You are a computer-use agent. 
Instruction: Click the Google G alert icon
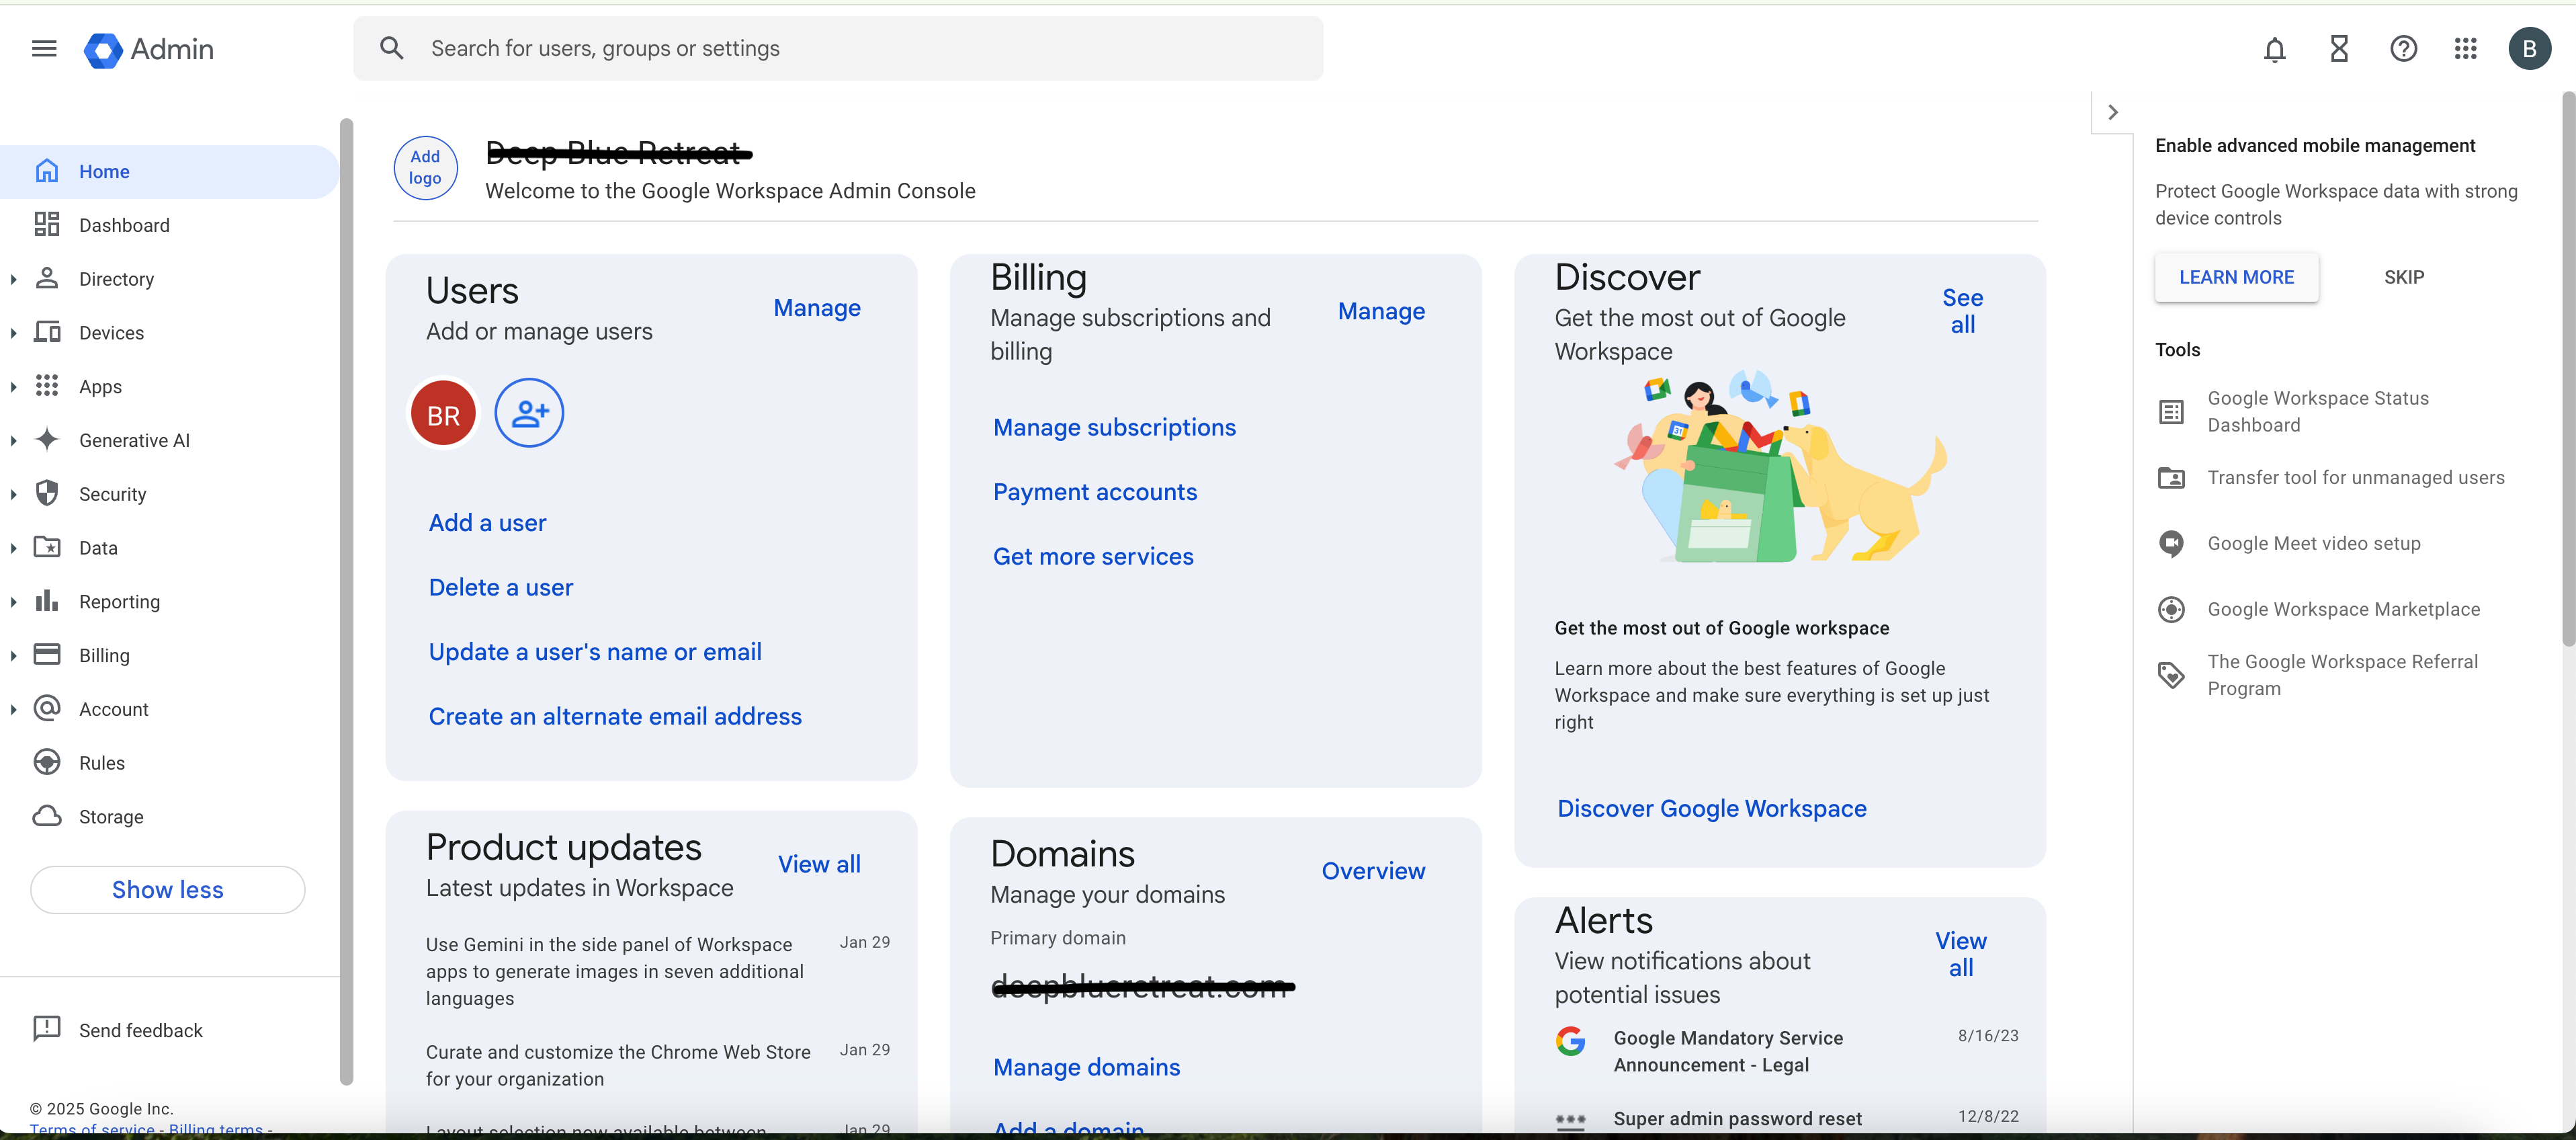1570,1041
